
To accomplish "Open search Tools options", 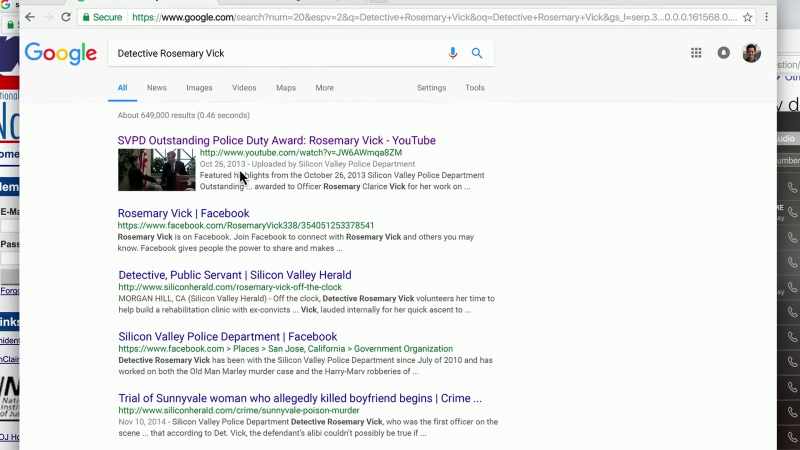I will 474,88.
